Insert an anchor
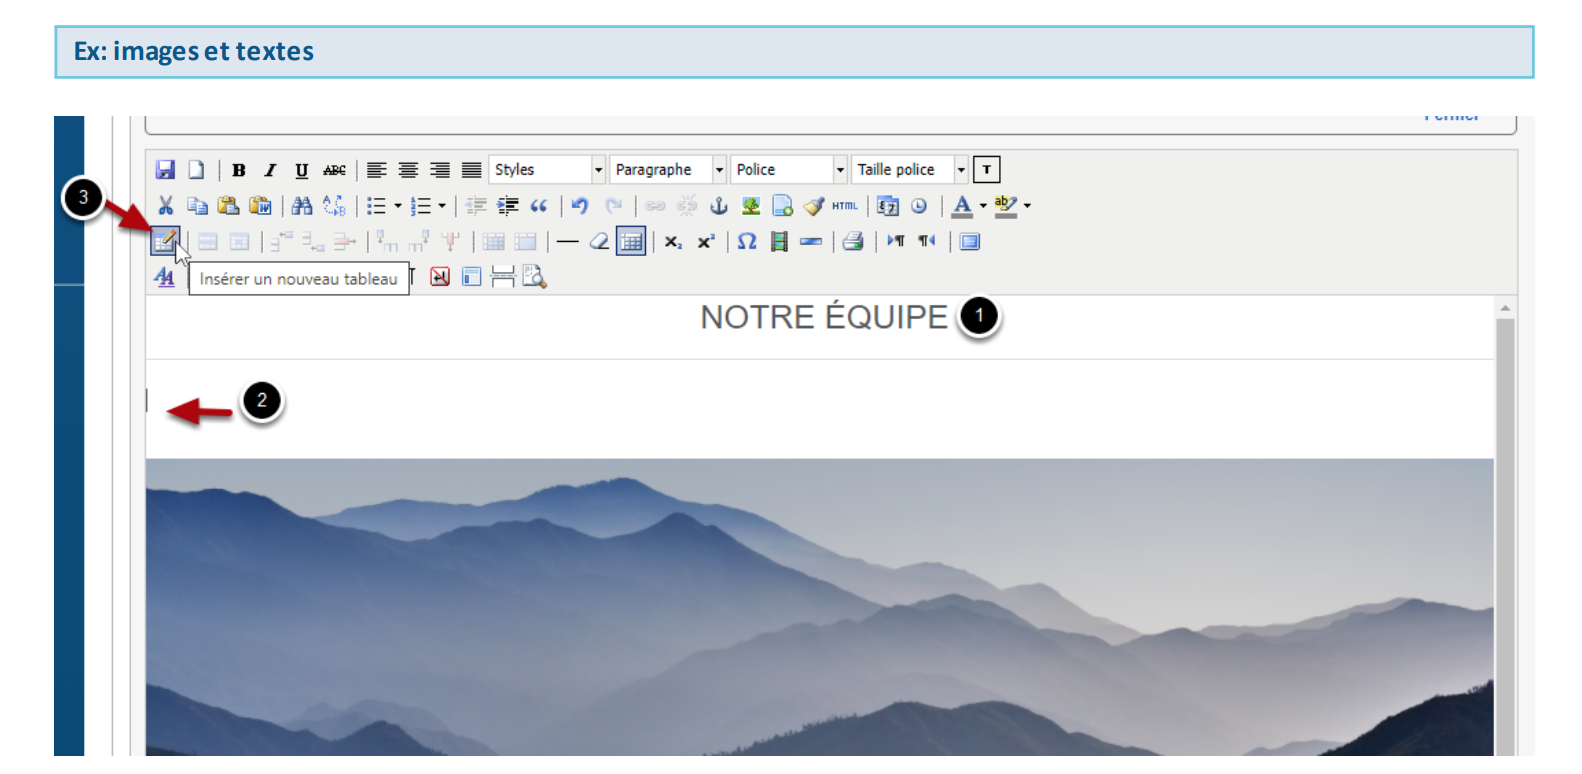The height and width of the screenshot is (774, 1582). pos(719,206)
